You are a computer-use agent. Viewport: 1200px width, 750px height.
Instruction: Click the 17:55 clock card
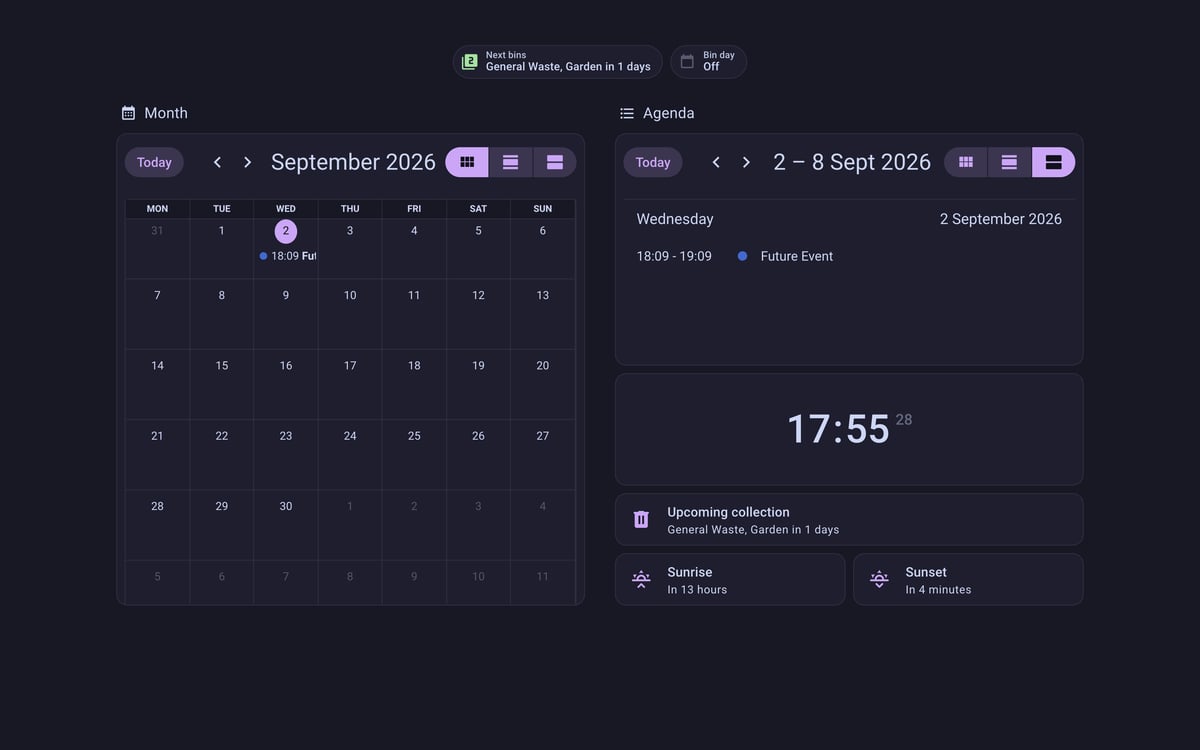tap(849, 430)
